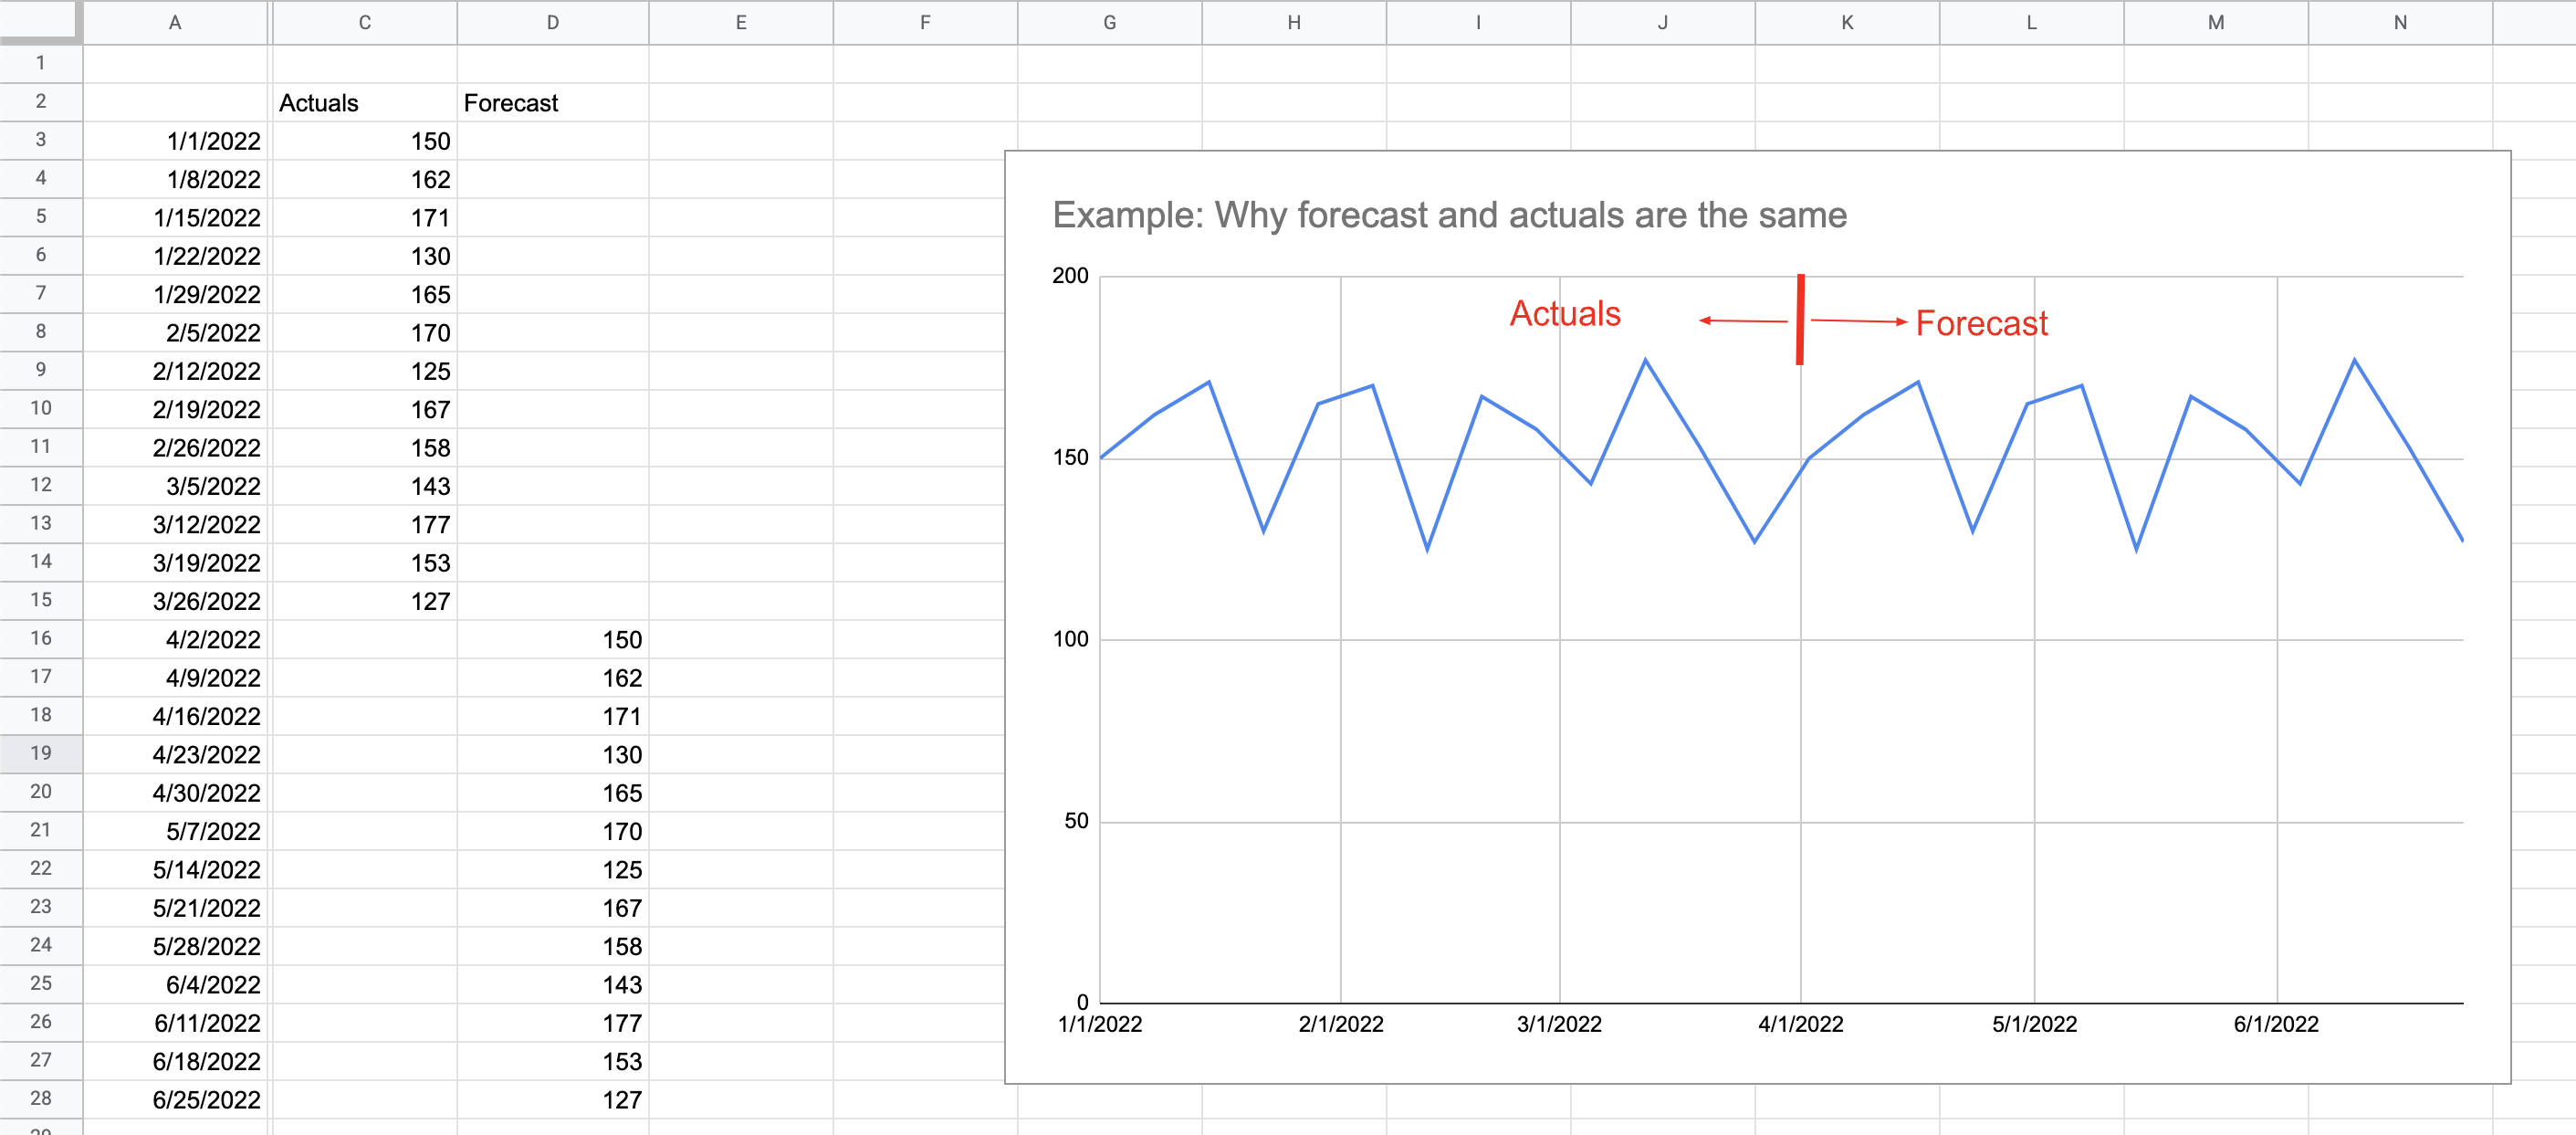The image size is (2576, 1135).
Task: Select the entire column A header
Action: [175, 22]
